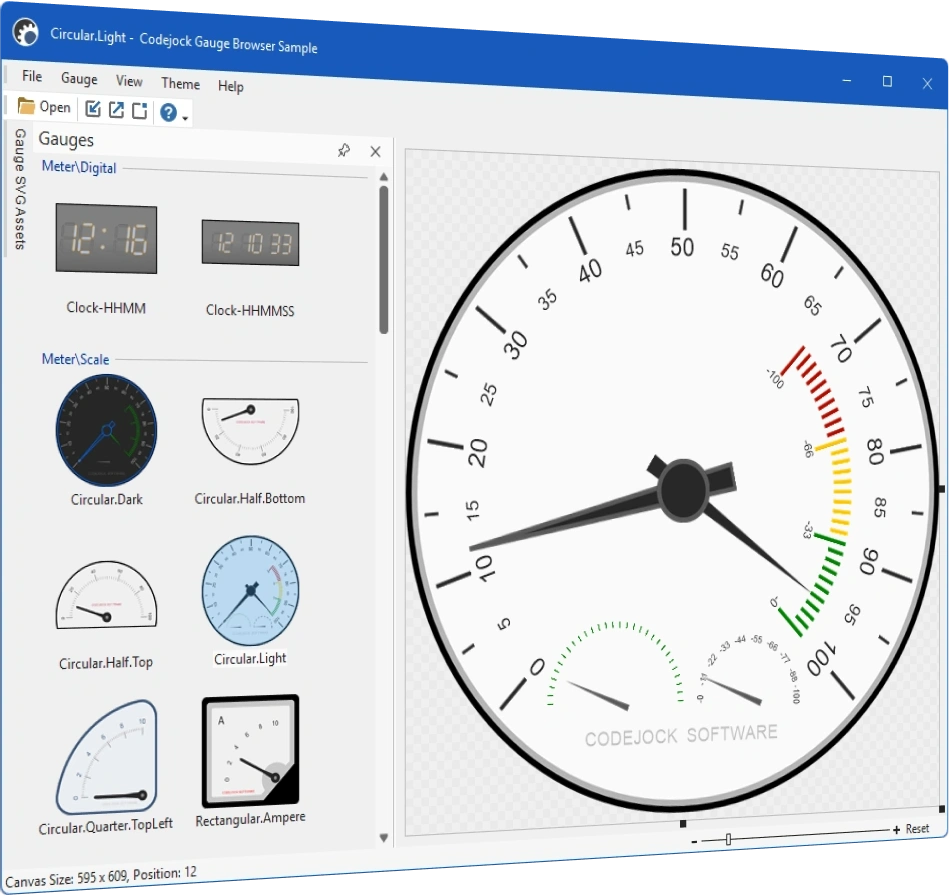This screenshot has width=949, height=896.
Task: Minimize the Gauge Browser window
Action: pyautogui.click(x=847, y=81)
